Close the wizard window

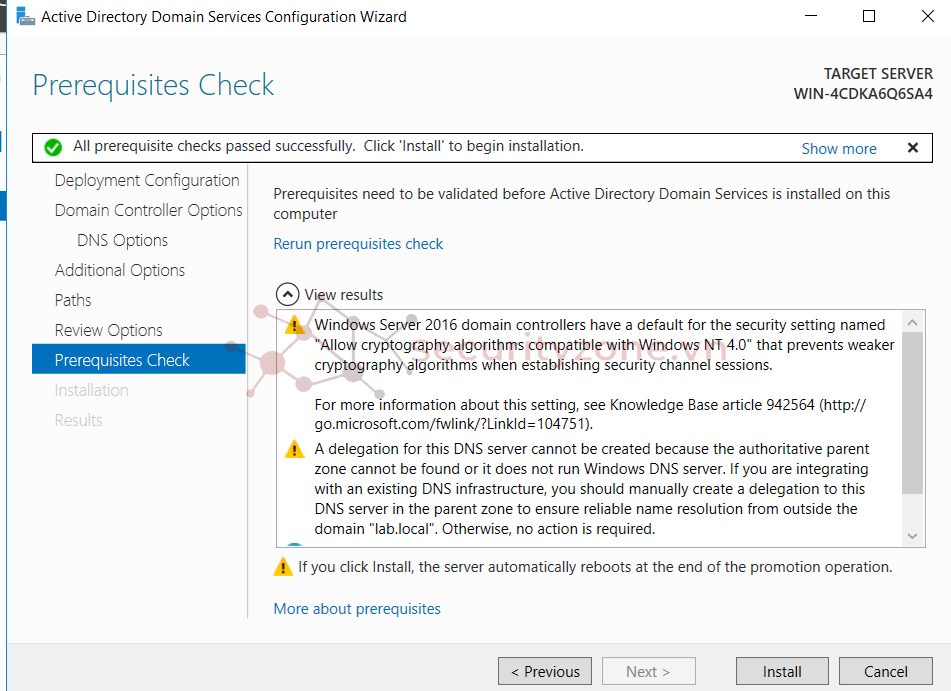(x=928, y=16)
